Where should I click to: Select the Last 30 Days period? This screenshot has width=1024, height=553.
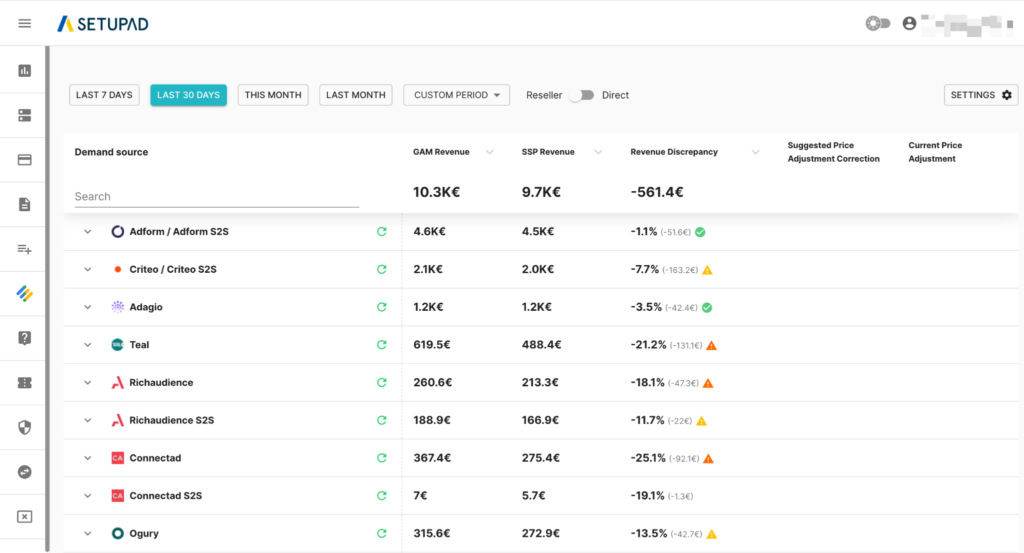pyautogui.click(x=188, y=95)
